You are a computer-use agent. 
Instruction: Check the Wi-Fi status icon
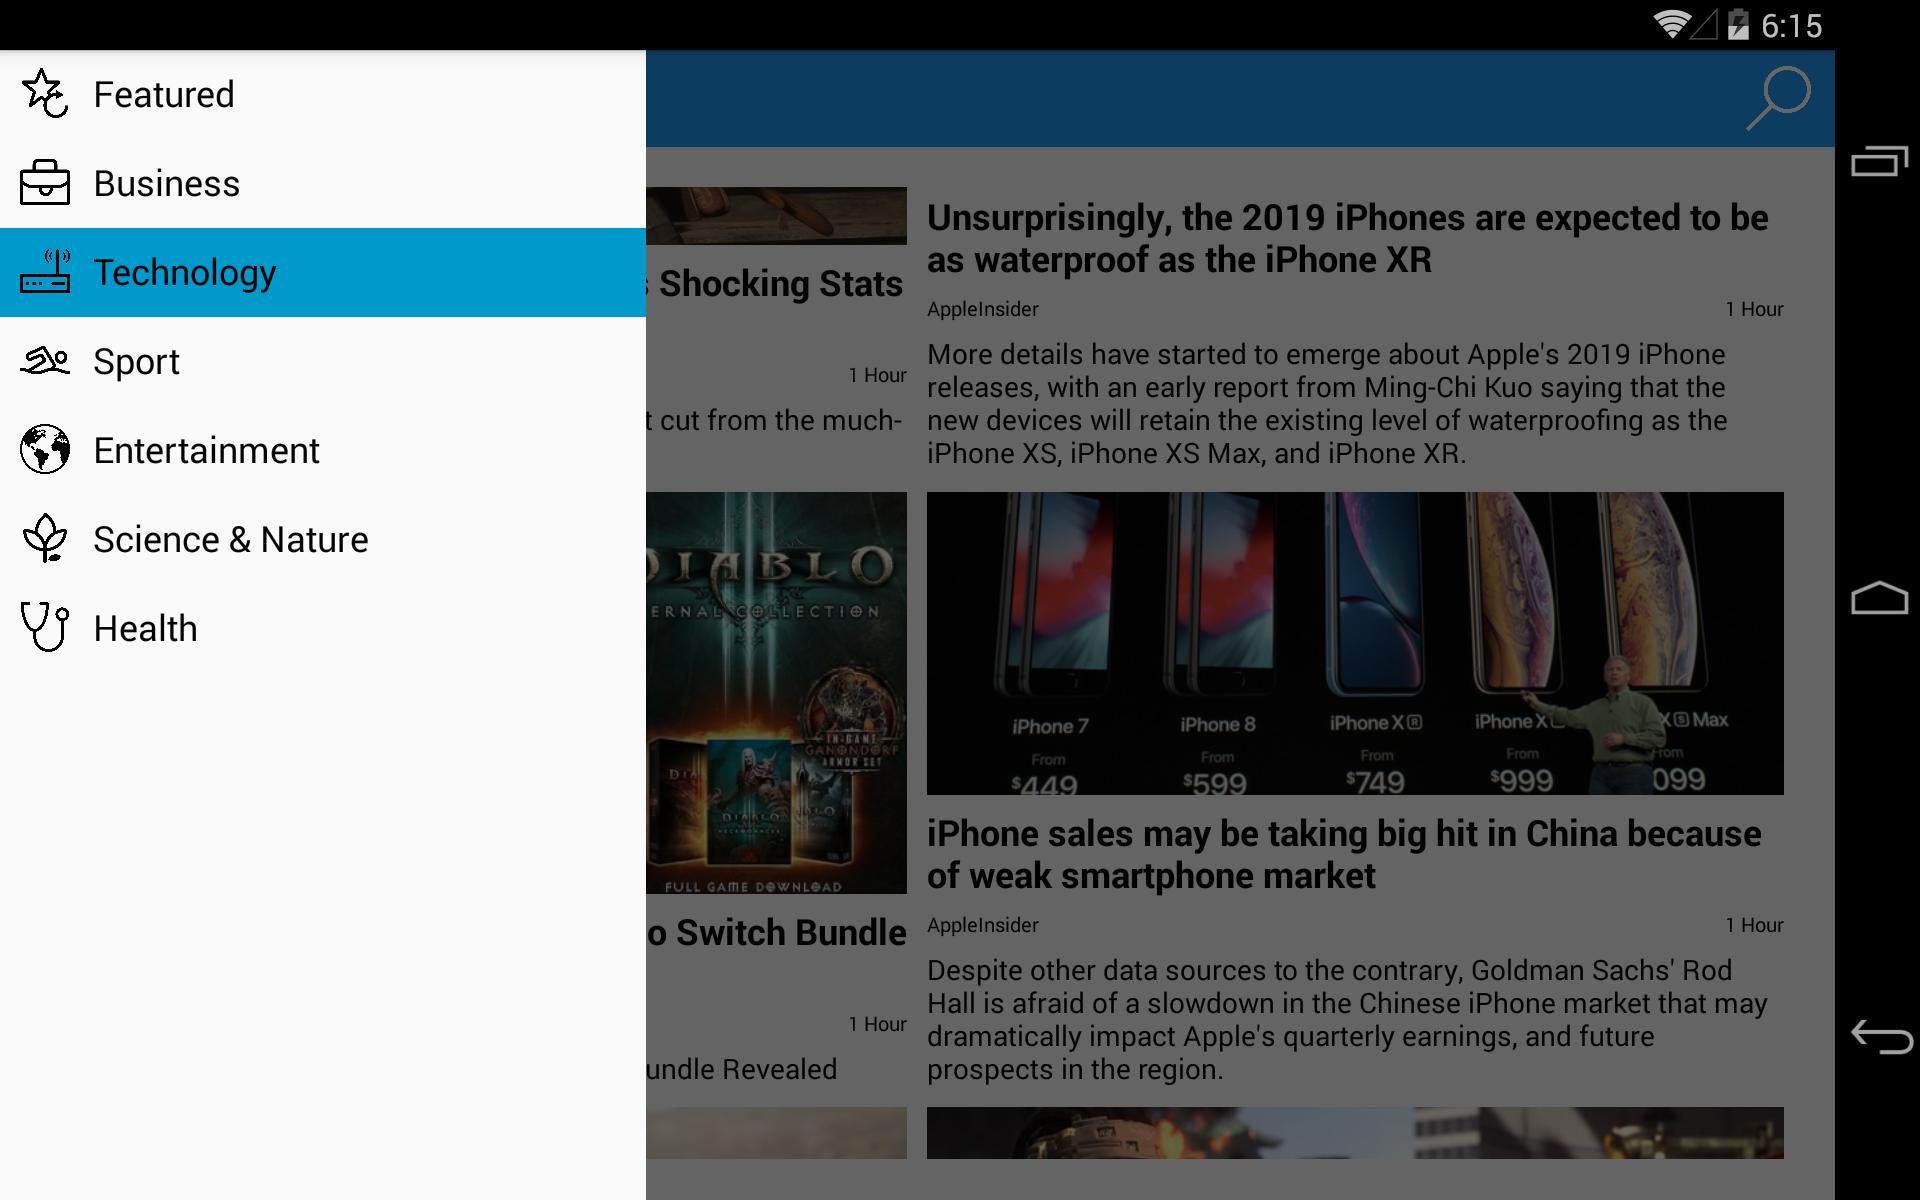(1670, 24)
